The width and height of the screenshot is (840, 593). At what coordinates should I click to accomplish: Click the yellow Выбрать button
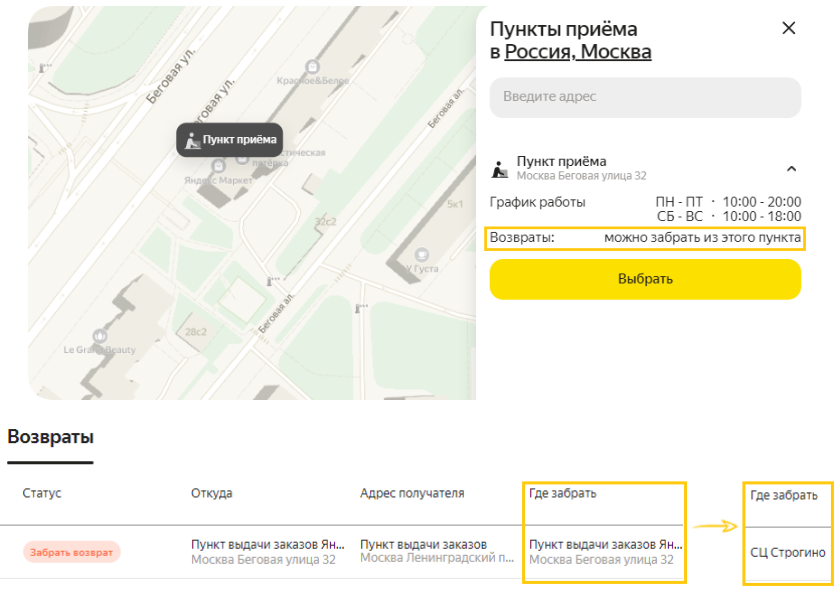645,279
